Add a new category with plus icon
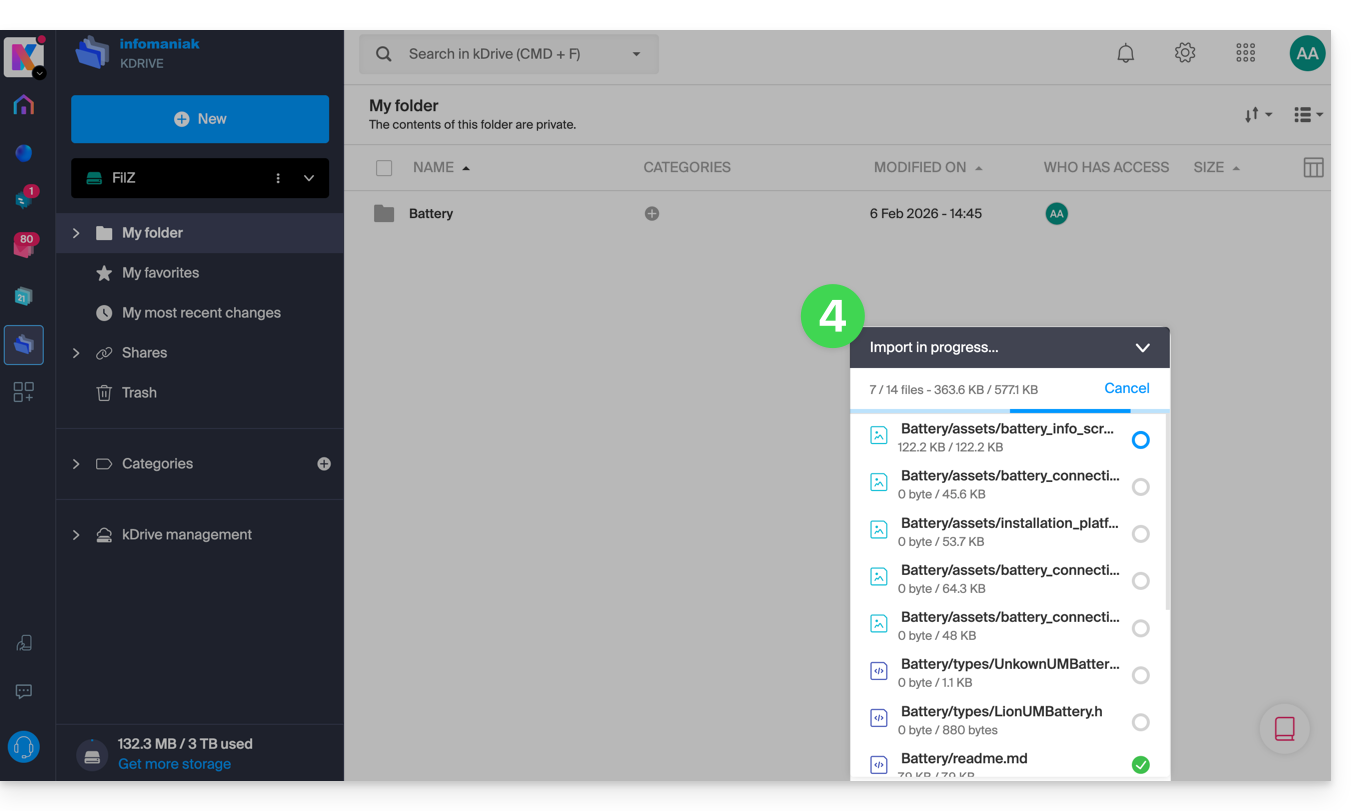 pos(324,464)
